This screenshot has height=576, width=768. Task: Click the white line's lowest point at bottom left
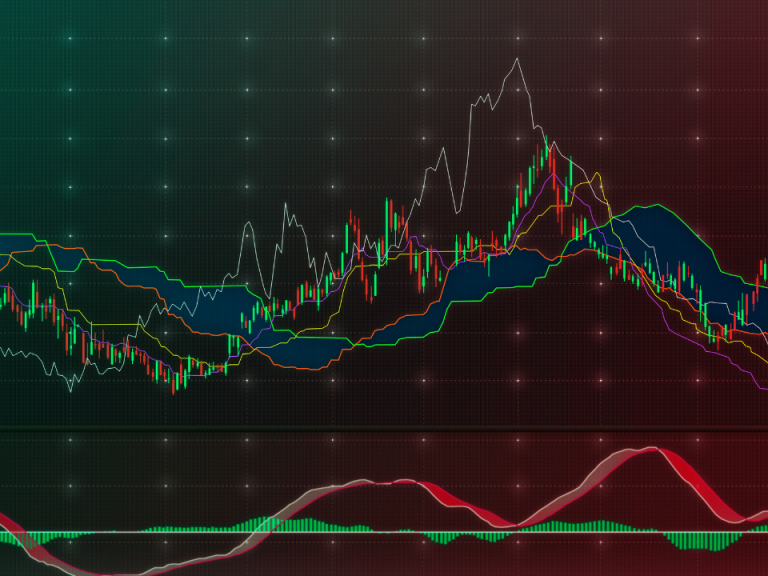[x=70, y=388]
